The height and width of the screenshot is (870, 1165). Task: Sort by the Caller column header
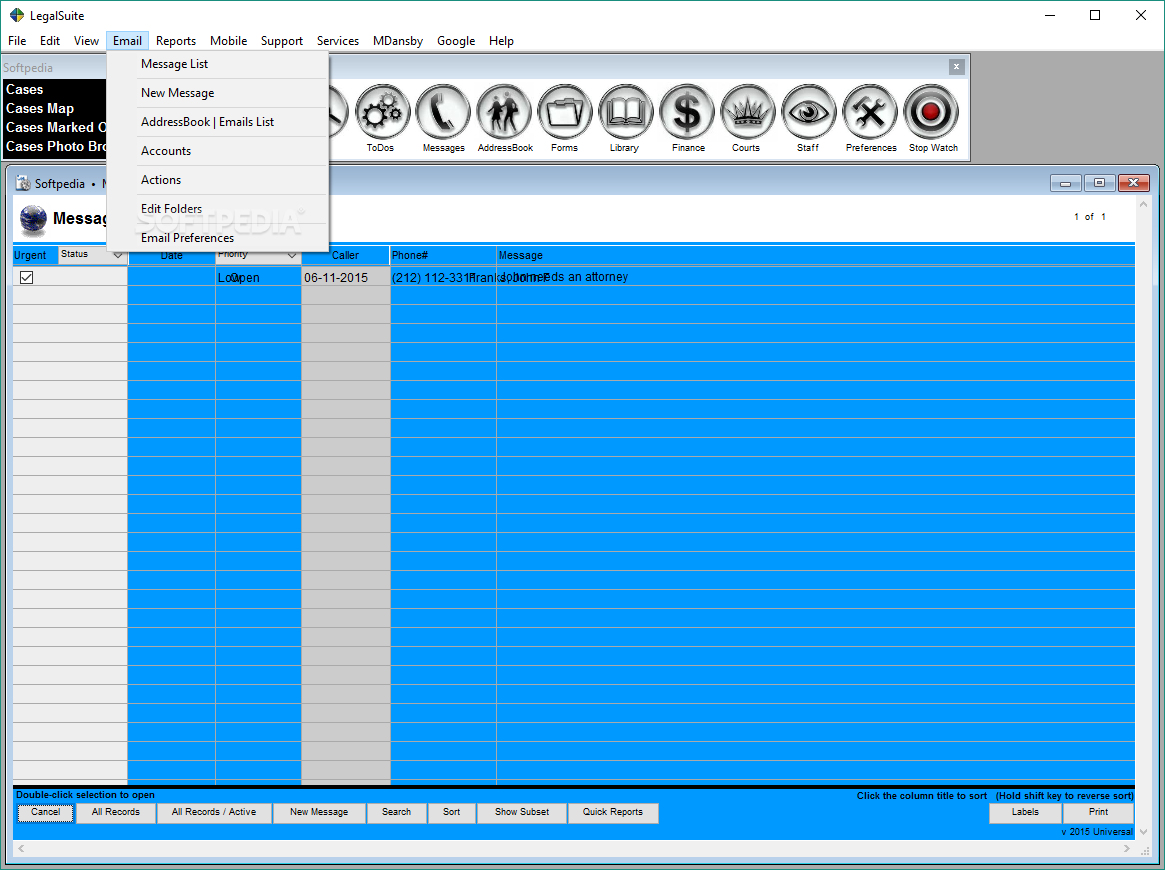(345, 255)
